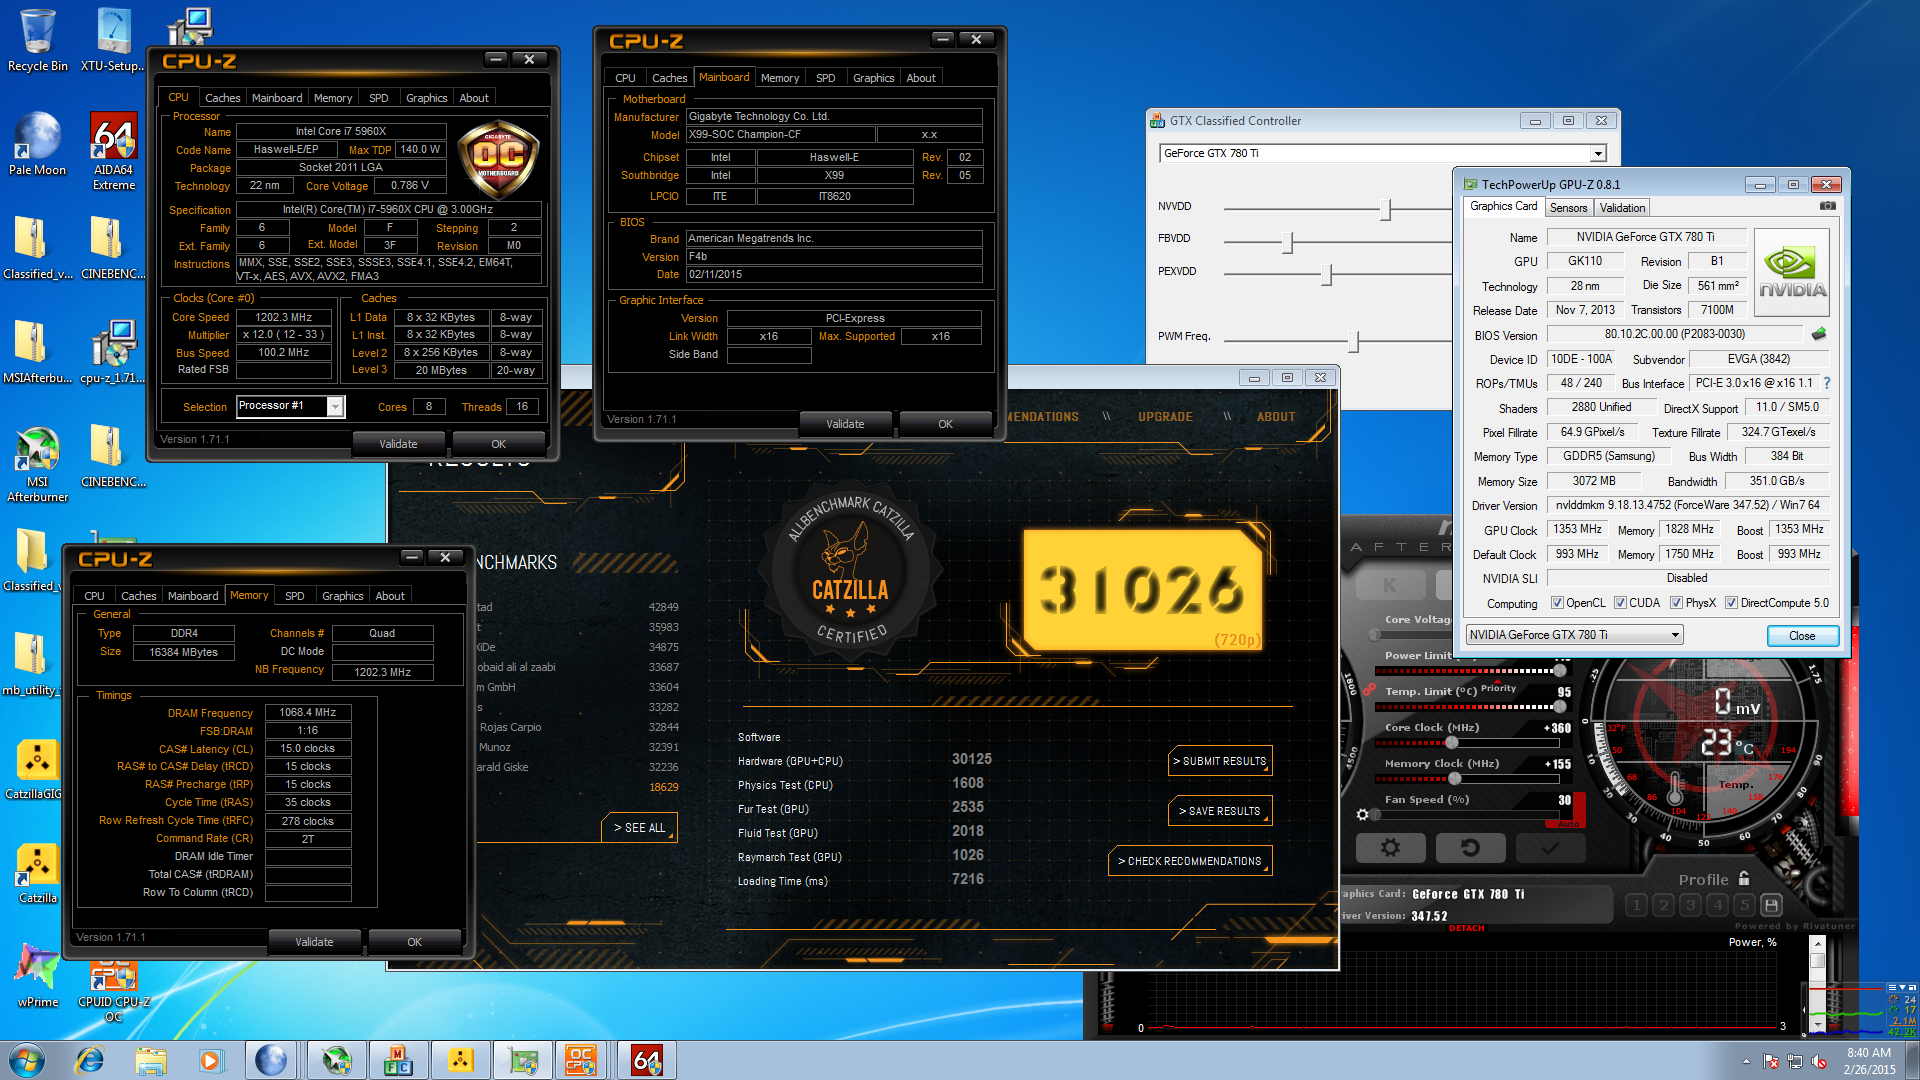This screenshot has height=1080, width=1920.
Task: Switch to Catzilla yellow taskbar button
Action: (x=460, y=1060)
